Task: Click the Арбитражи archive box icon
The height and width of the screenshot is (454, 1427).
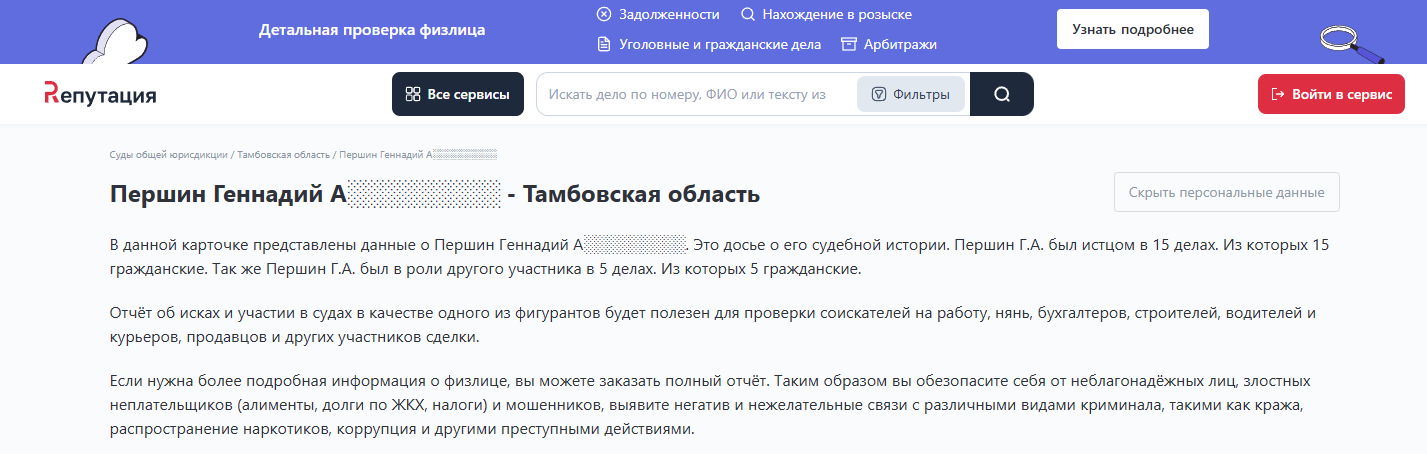Action: pyautogui.click(x=849, y=44)
